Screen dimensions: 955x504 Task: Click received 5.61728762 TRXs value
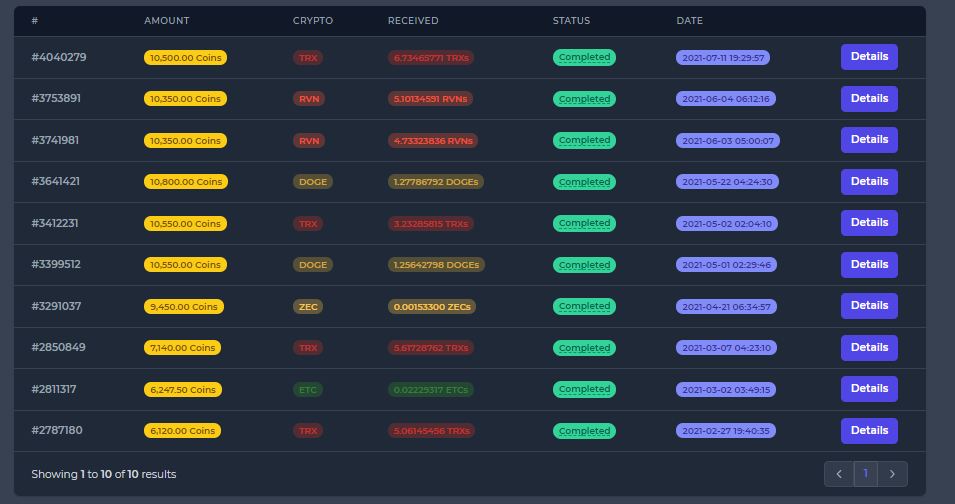pyautogui.click(x=431, y=348)
